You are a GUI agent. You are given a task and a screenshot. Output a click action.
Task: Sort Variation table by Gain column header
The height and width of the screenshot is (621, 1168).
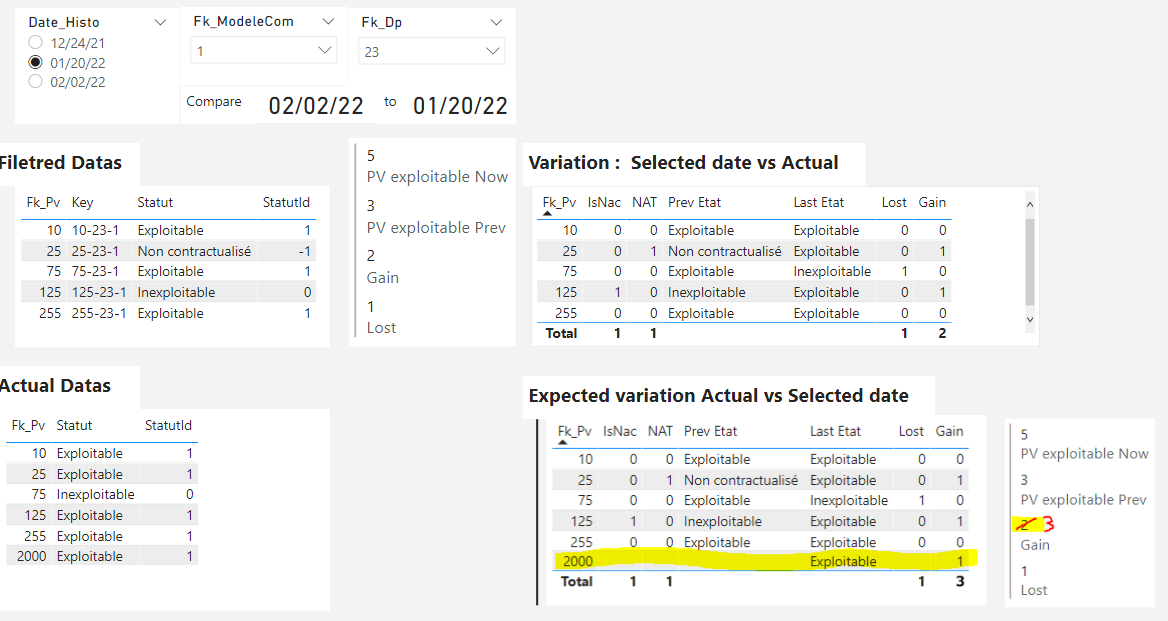point(932,203)
